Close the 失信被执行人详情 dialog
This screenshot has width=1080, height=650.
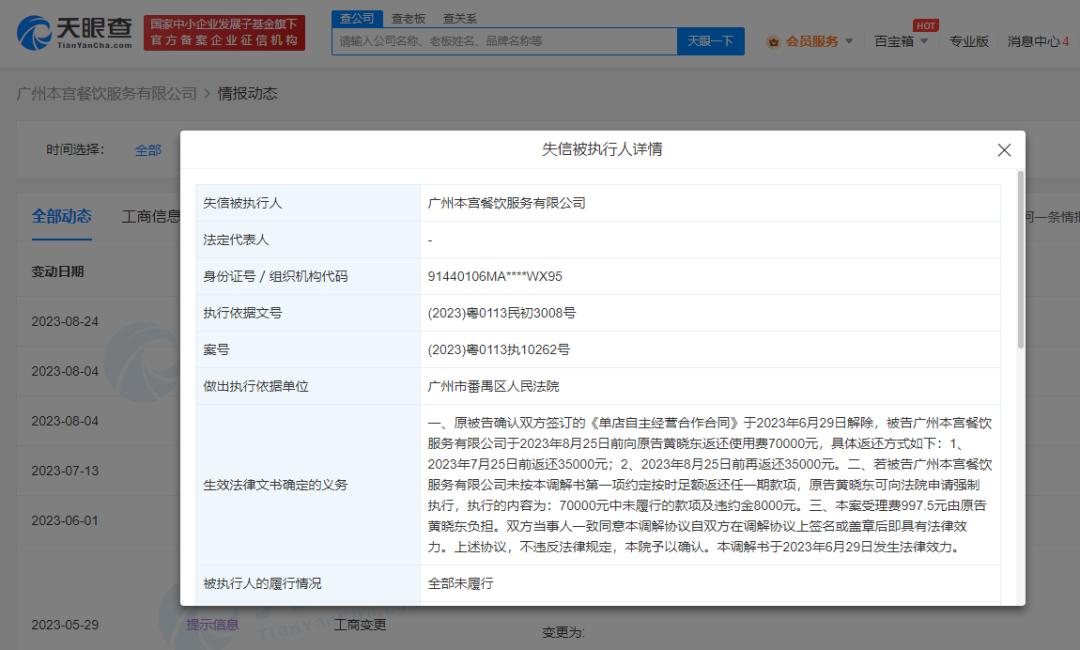click(x=1004, y=150)
